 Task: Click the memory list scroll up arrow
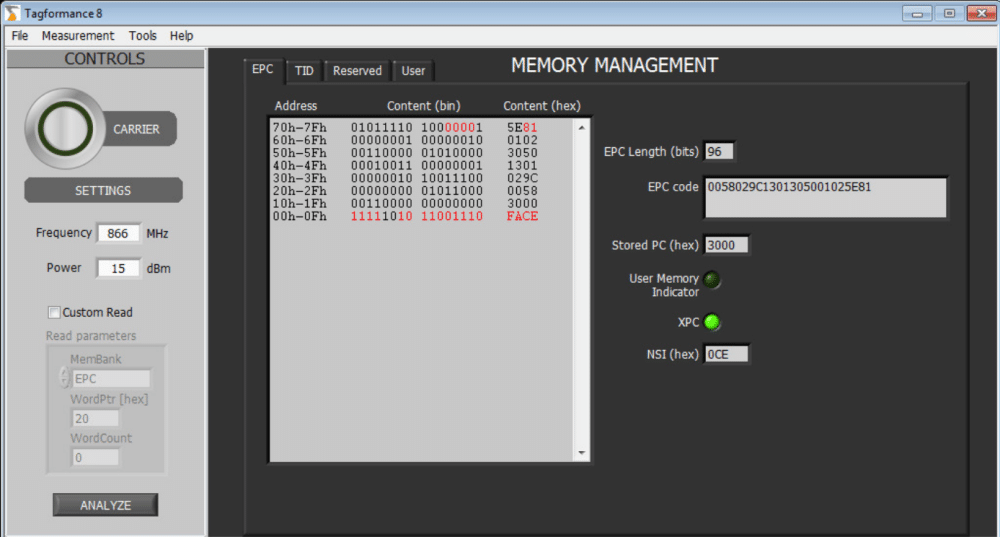click(x=582, y=128)
